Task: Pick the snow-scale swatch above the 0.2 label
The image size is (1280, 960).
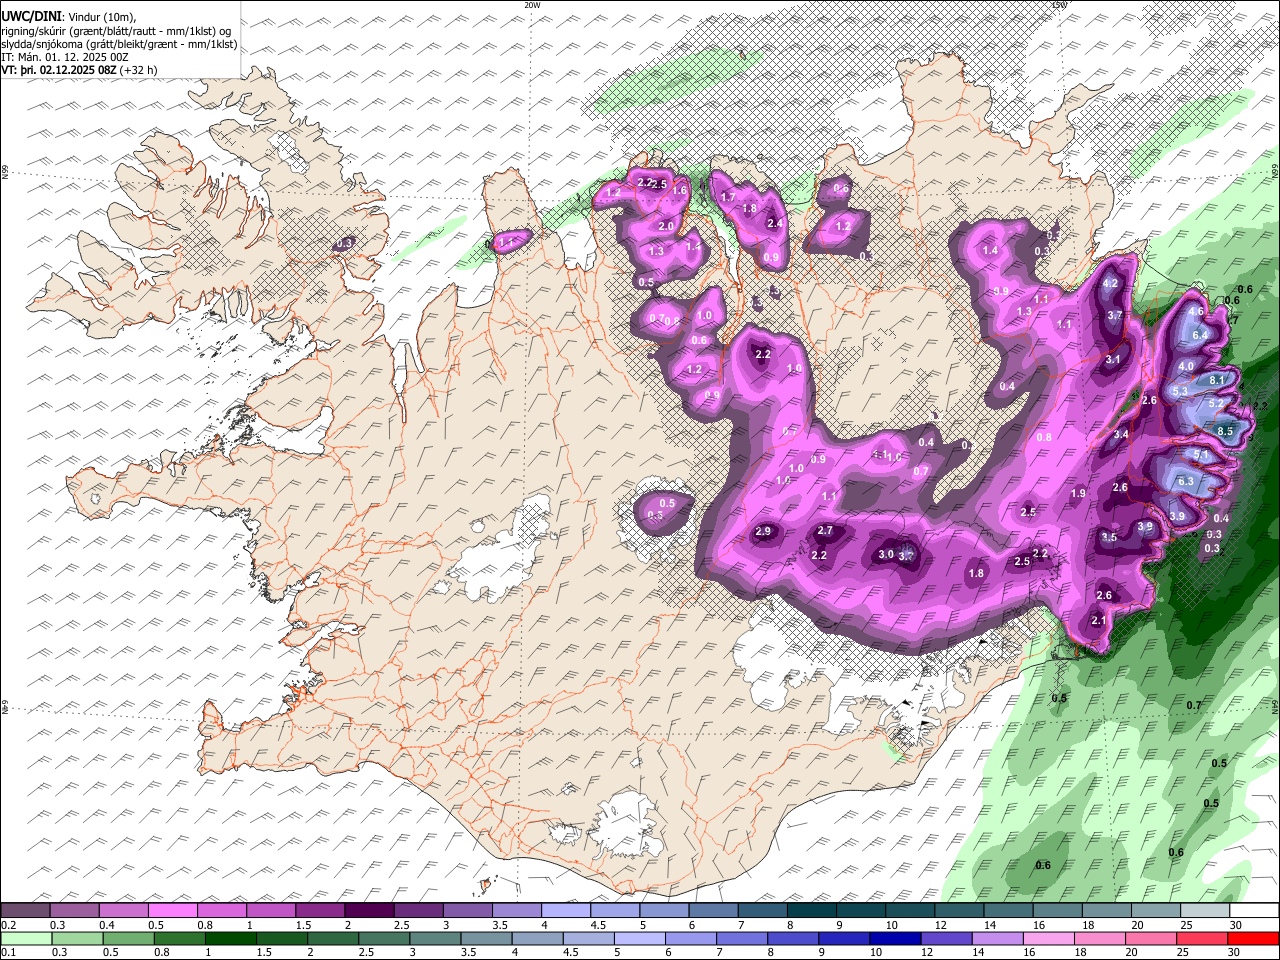Action: tap(25, 911)
